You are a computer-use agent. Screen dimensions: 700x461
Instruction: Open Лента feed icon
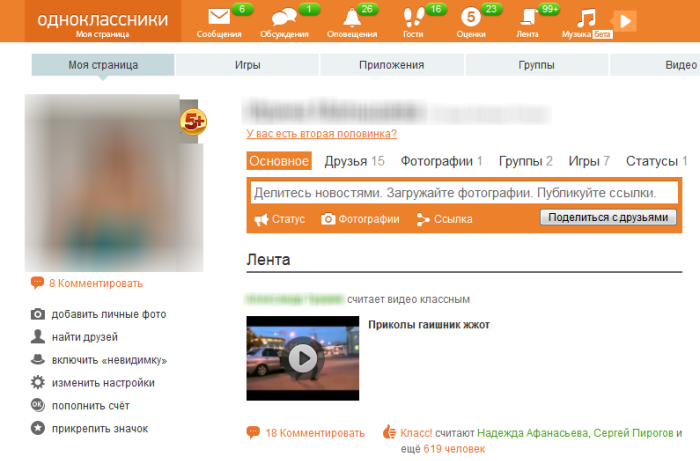527,18
